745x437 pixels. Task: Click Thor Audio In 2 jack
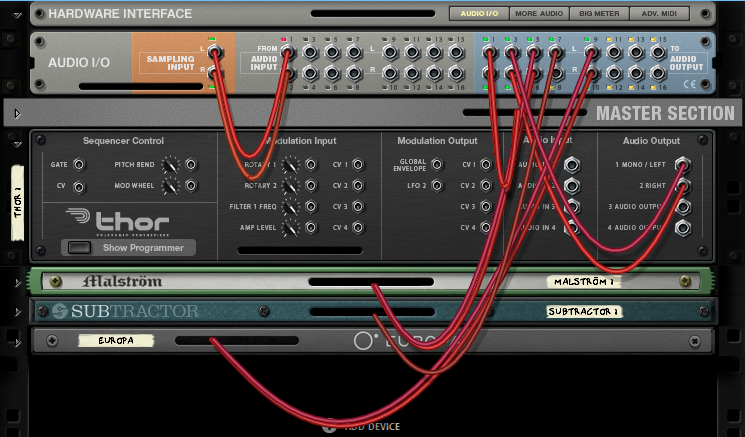click(x=572, y=186)
